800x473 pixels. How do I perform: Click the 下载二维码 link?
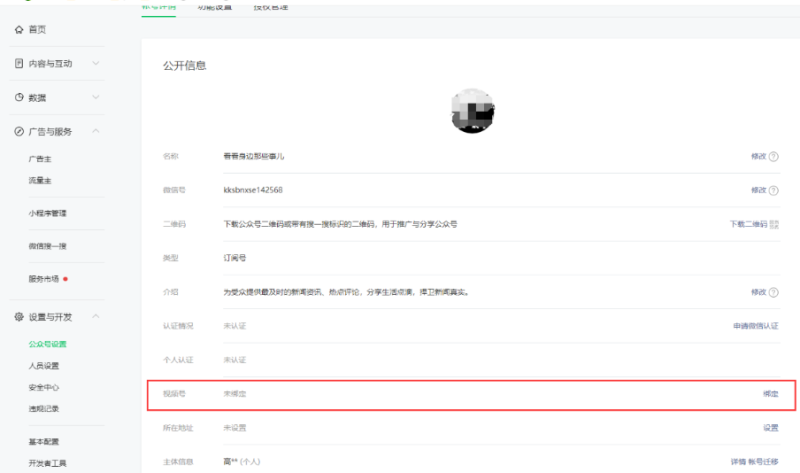pos(748,225)
